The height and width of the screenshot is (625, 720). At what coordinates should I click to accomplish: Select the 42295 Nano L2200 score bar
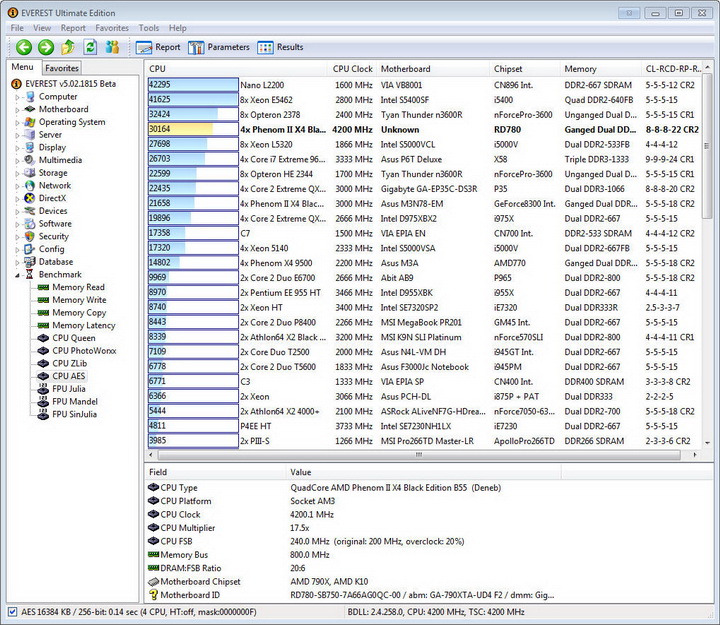(x=193, y=85)
